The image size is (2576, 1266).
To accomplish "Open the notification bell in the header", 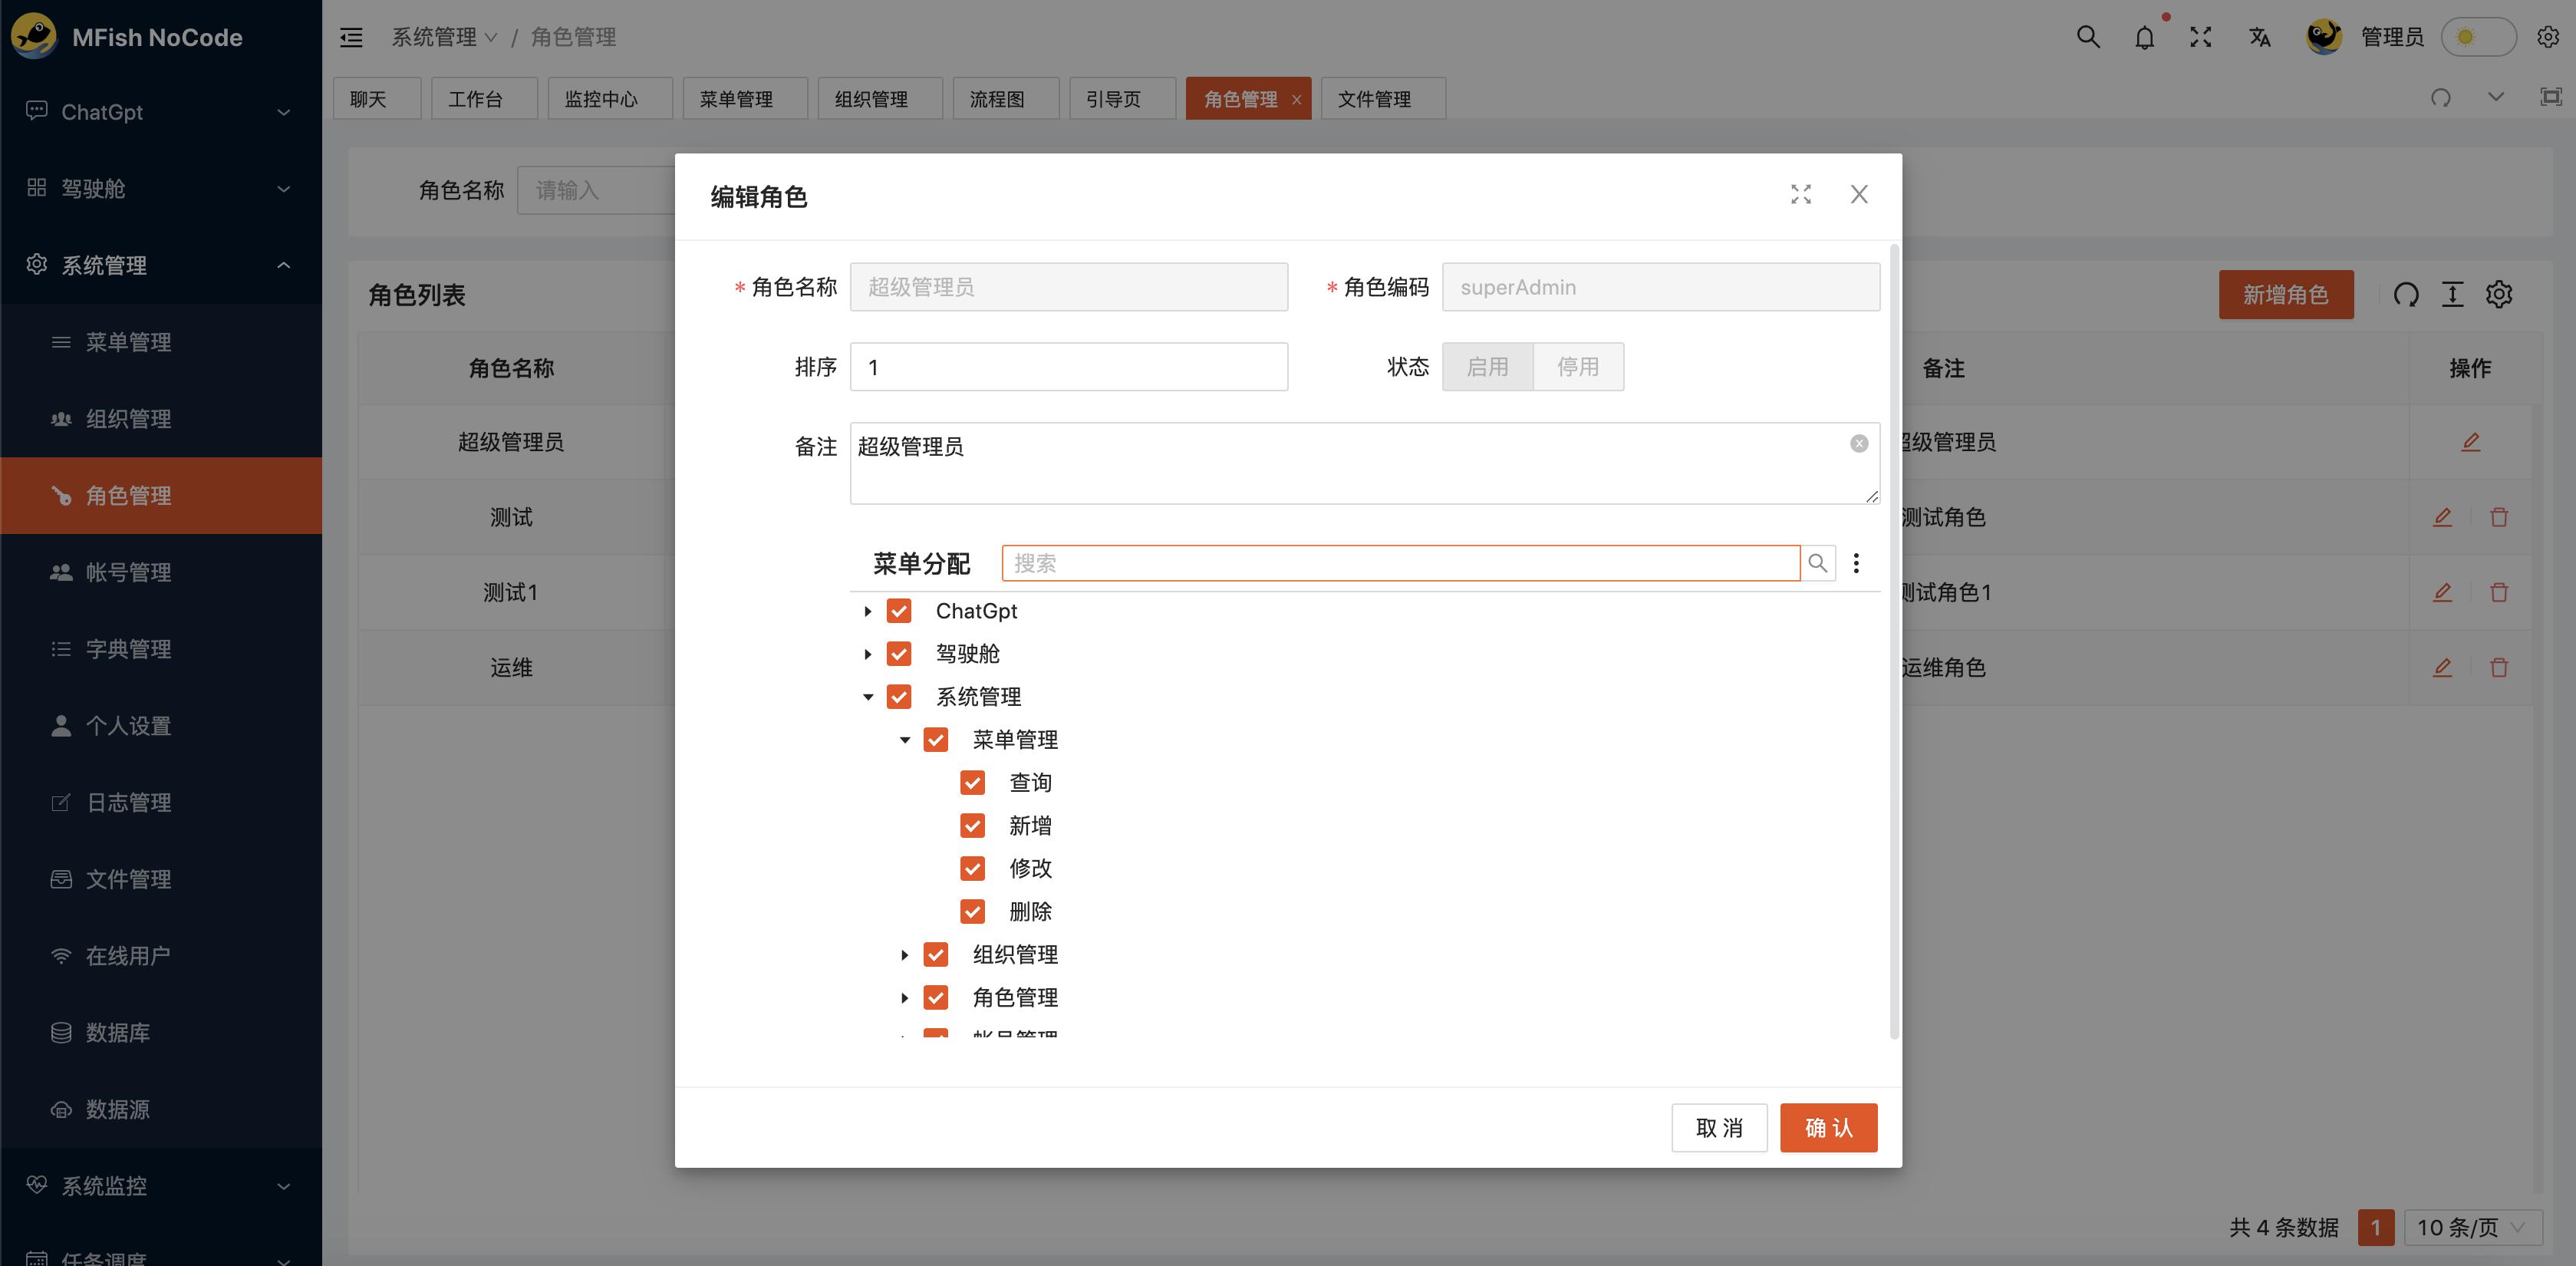I will coord(2143,38).
